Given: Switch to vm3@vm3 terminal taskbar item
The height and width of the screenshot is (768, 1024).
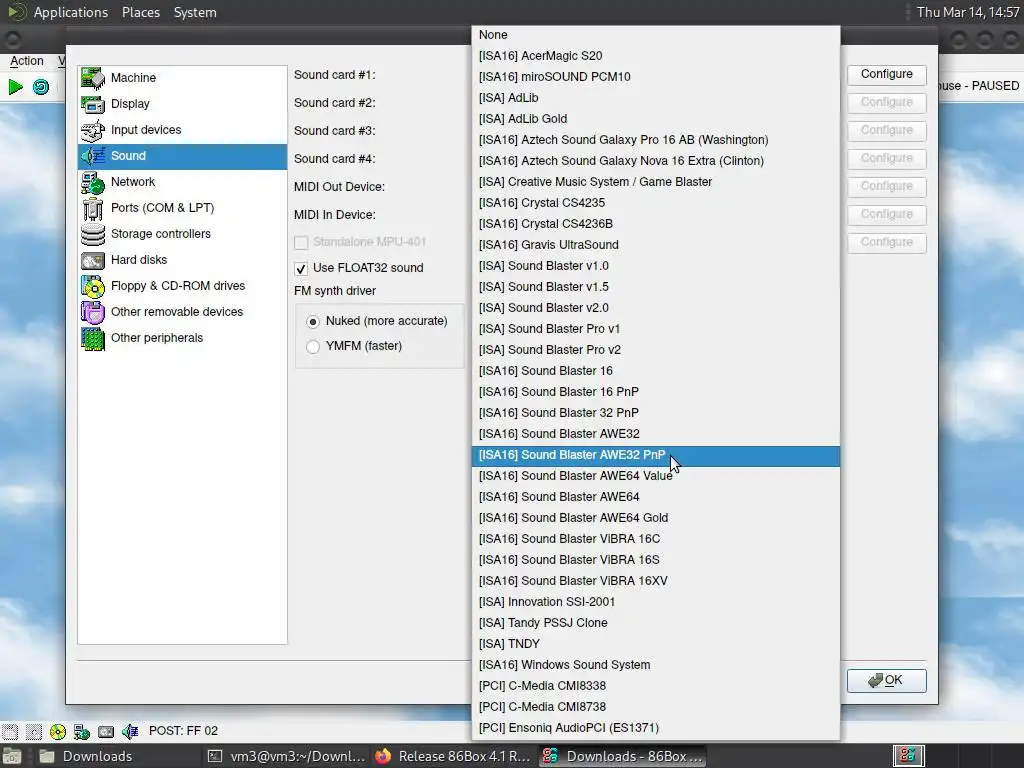Looking at the screenshot, I should click(x=286, y=756).
